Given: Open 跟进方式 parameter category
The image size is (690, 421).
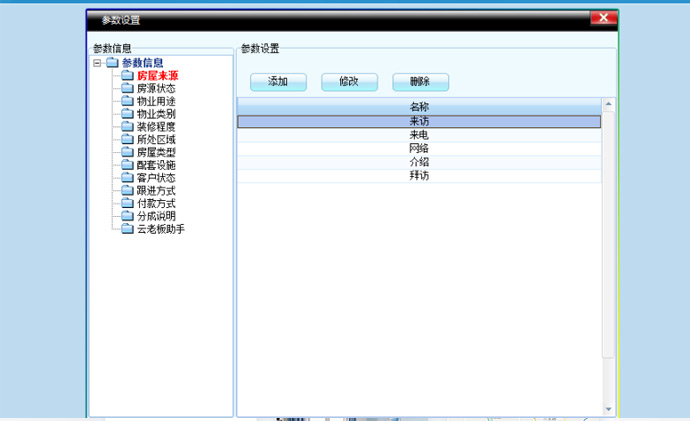Looking at the screenshot, I should [x=156, y=190].
